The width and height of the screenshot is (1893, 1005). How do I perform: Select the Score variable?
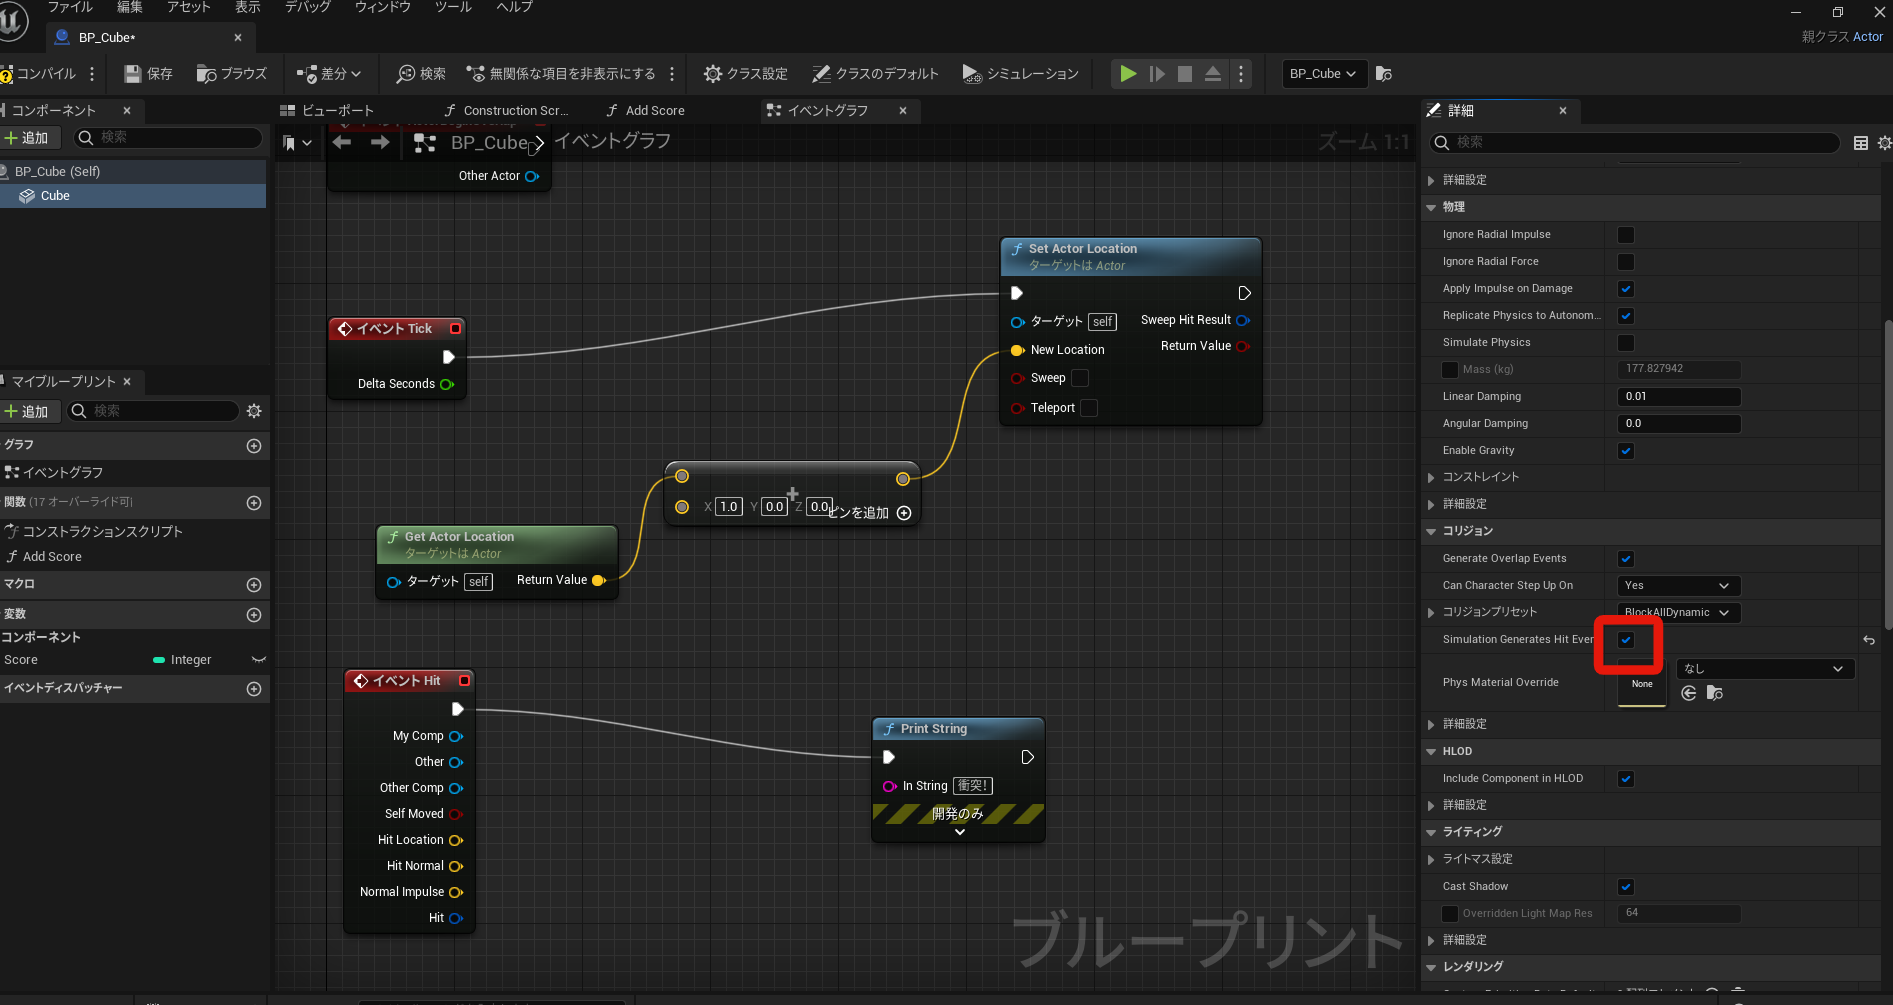click(21, 660)
